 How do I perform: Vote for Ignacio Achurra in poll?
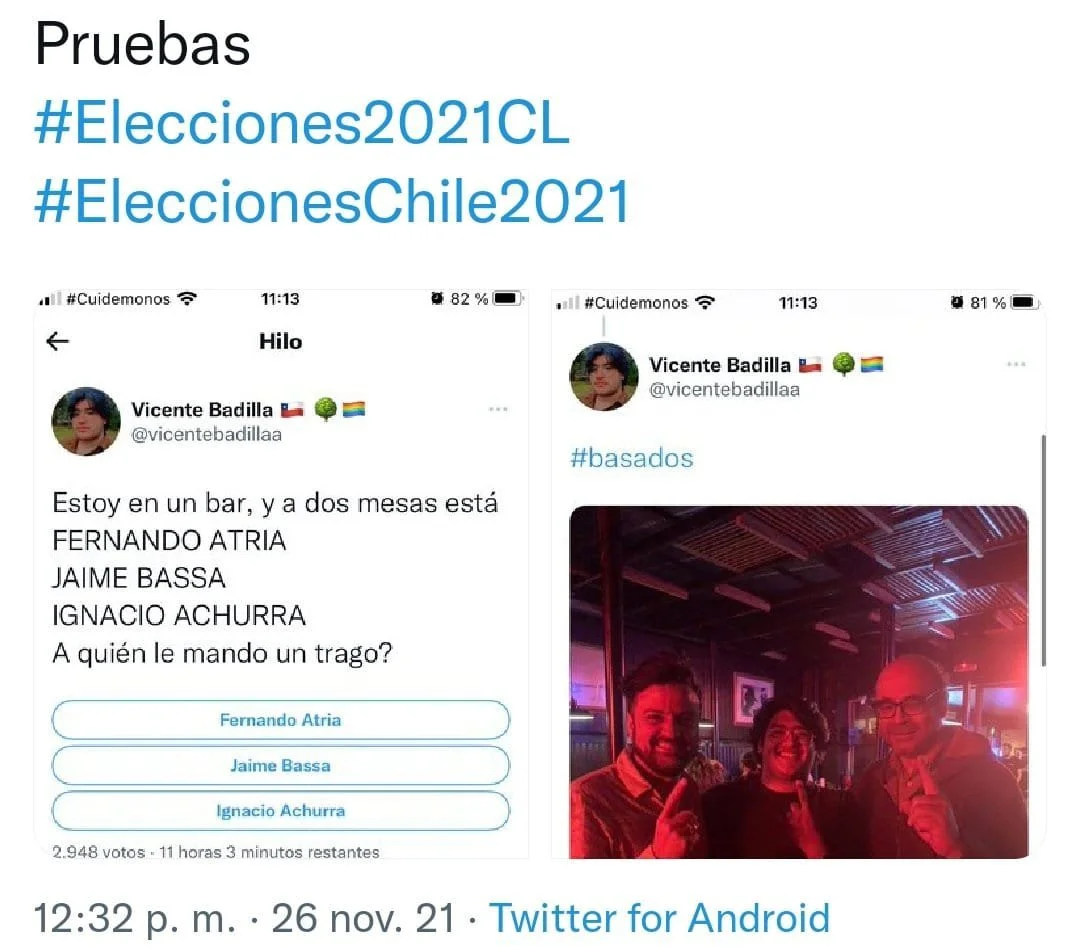pyautogui.click(x=280, y=811)
